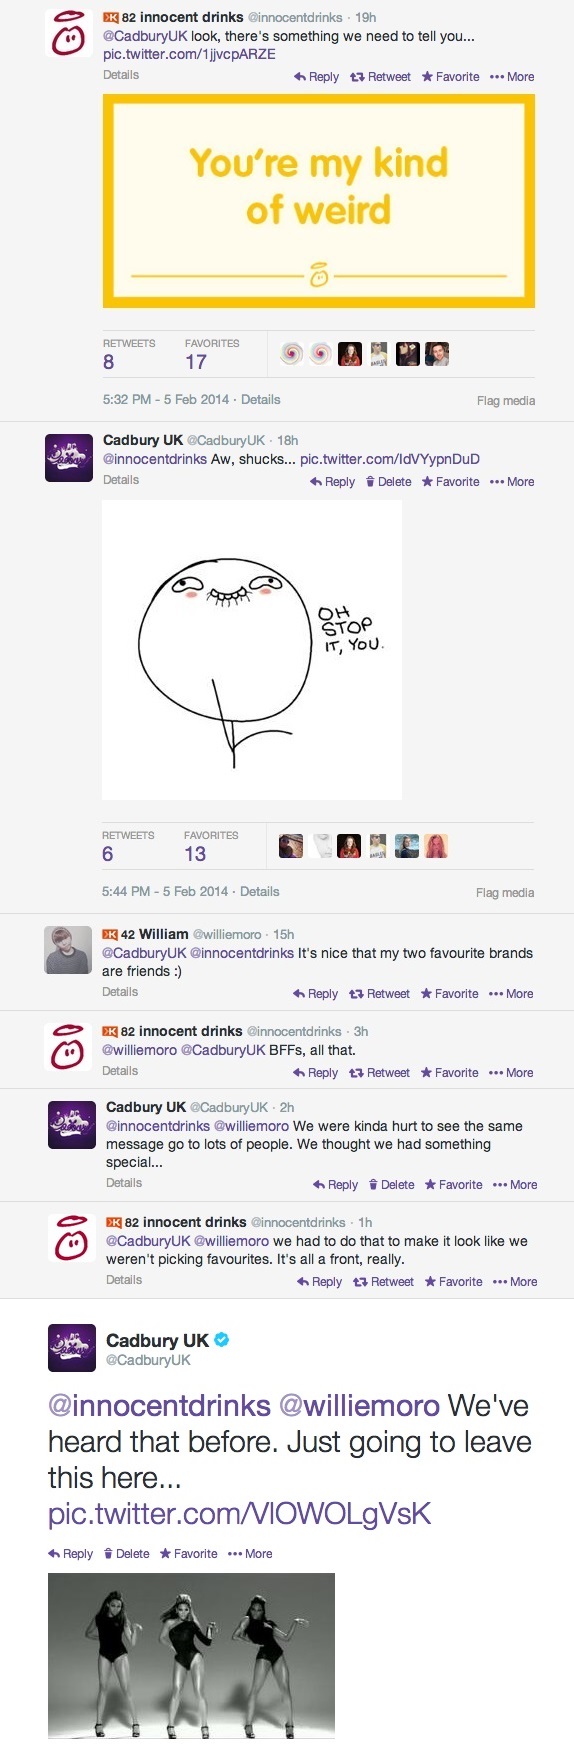Screen dimensions: 574x1750
Task: Click the innocent drinks avatar in the first tweet
Action: pos(68,32)
